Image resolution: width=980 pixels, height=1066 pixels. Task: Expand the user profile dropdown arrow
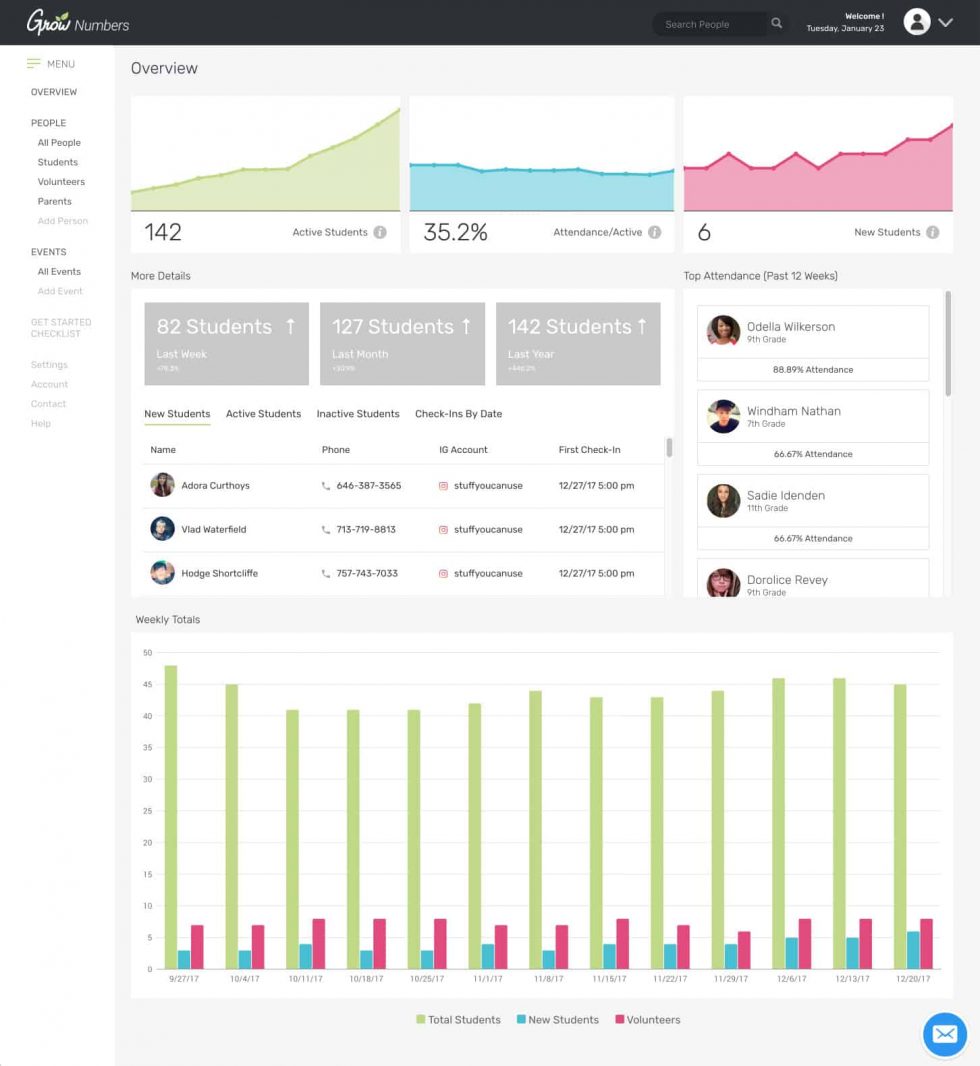point(946,23)
